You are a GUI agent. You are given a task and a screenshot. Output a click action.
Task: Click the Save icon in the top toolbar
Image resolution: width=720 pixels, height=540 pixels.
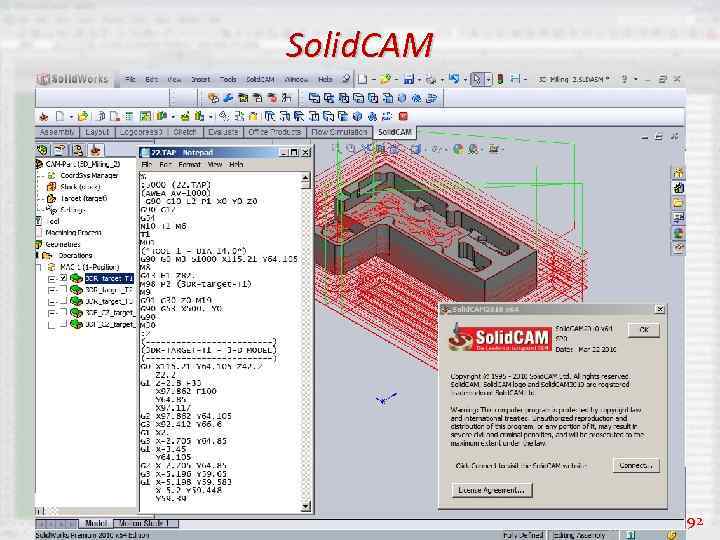click(x=409, y=79)
